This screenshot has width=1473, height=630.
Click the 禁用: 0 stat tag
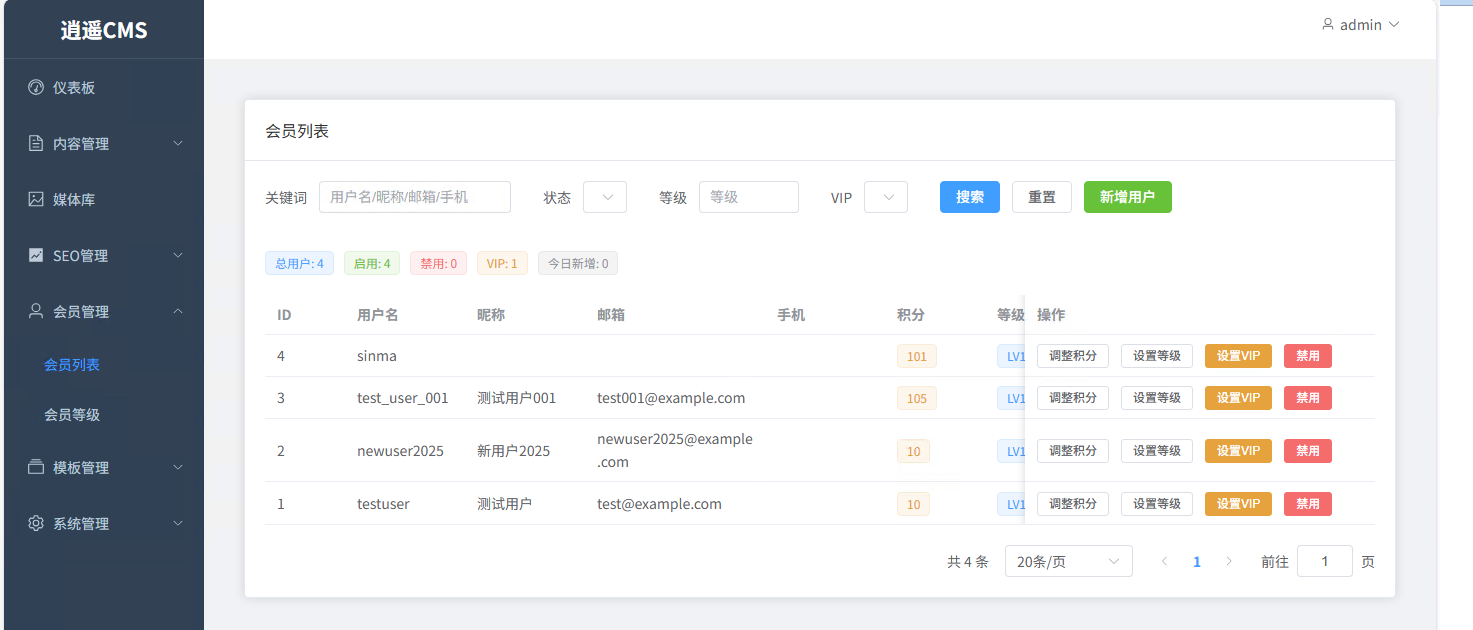(438, 263)
